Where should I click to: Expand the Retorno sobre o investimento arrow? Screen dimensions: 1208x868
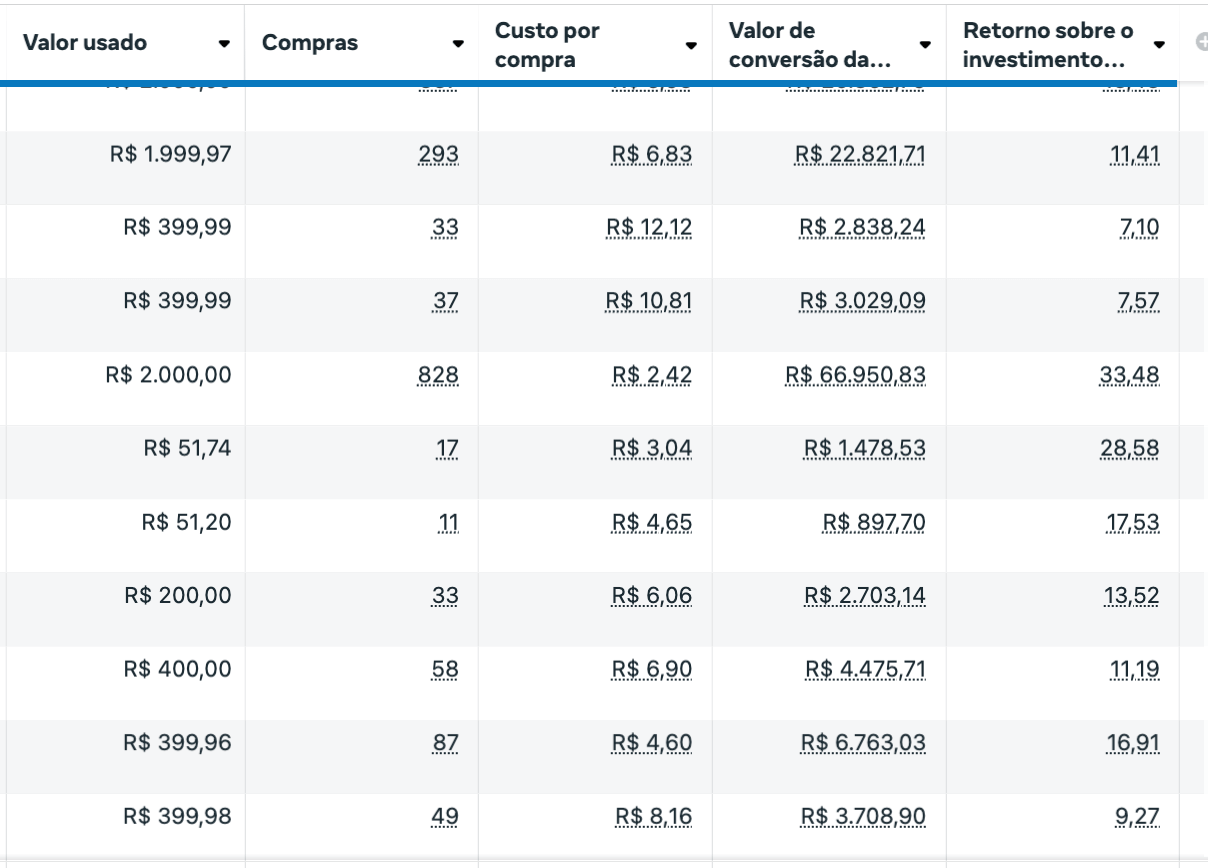click(x=1159, y=45)
